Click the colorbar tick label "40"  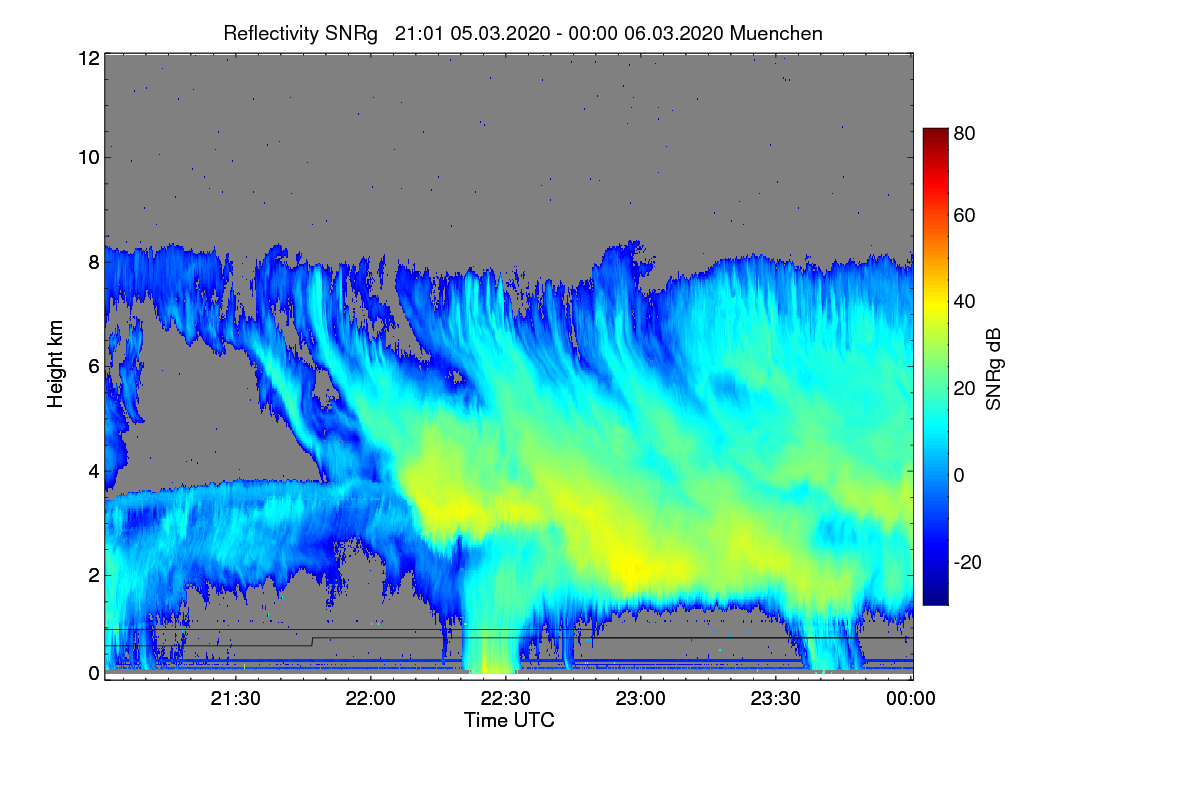965,302
